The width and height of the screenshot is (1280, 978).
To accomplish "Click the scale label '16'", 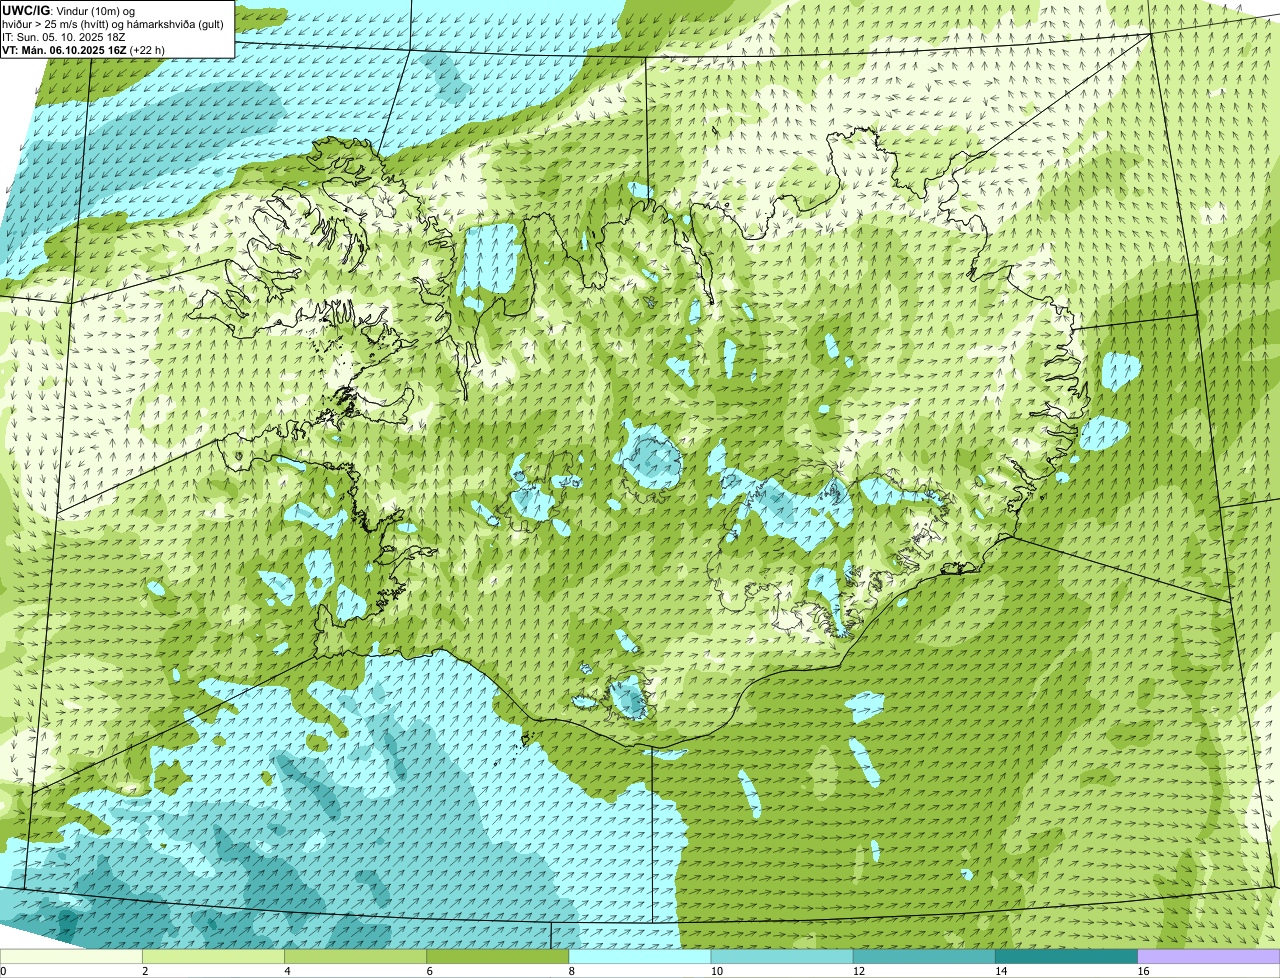I will [1143, 971].
